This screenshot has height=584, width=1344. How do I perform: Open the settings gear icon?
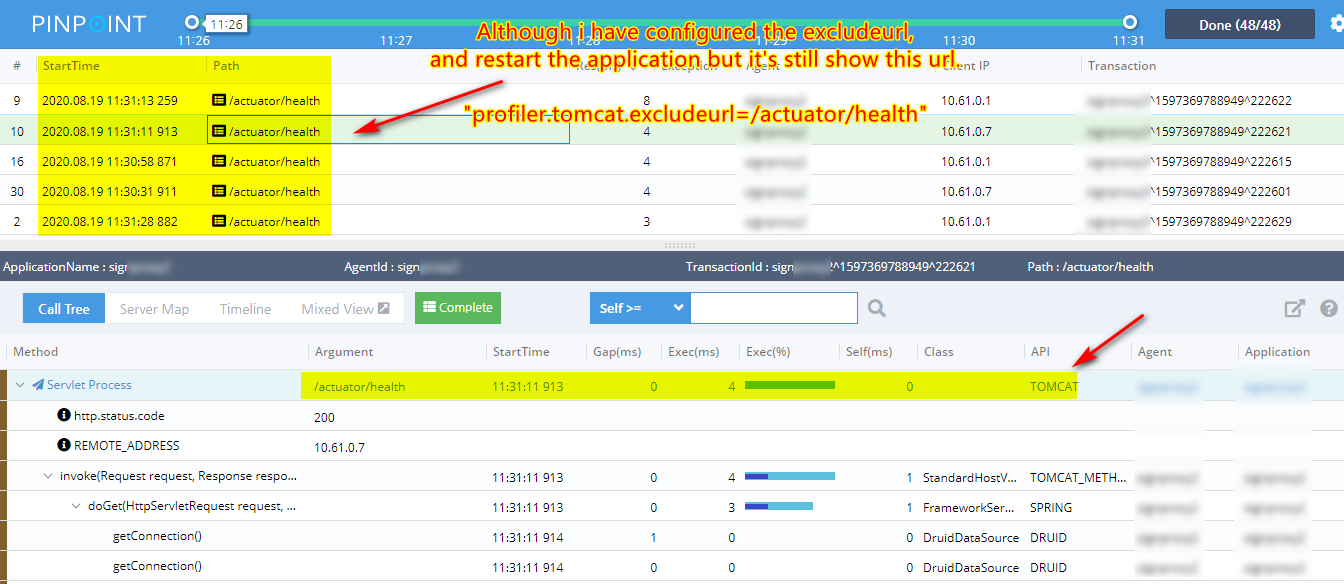coord(1337,24)
